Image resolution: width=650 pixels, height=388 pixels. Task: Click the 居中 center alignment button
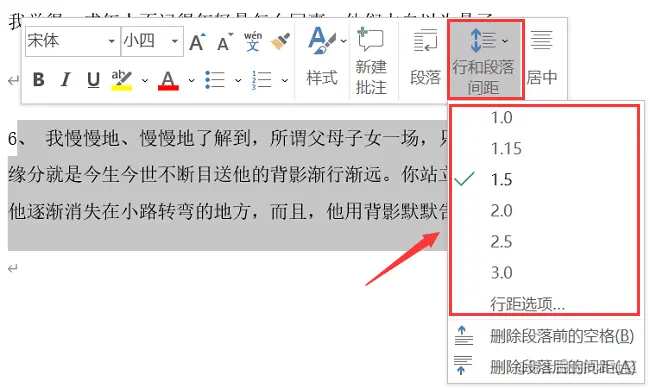tap(542, 59)
